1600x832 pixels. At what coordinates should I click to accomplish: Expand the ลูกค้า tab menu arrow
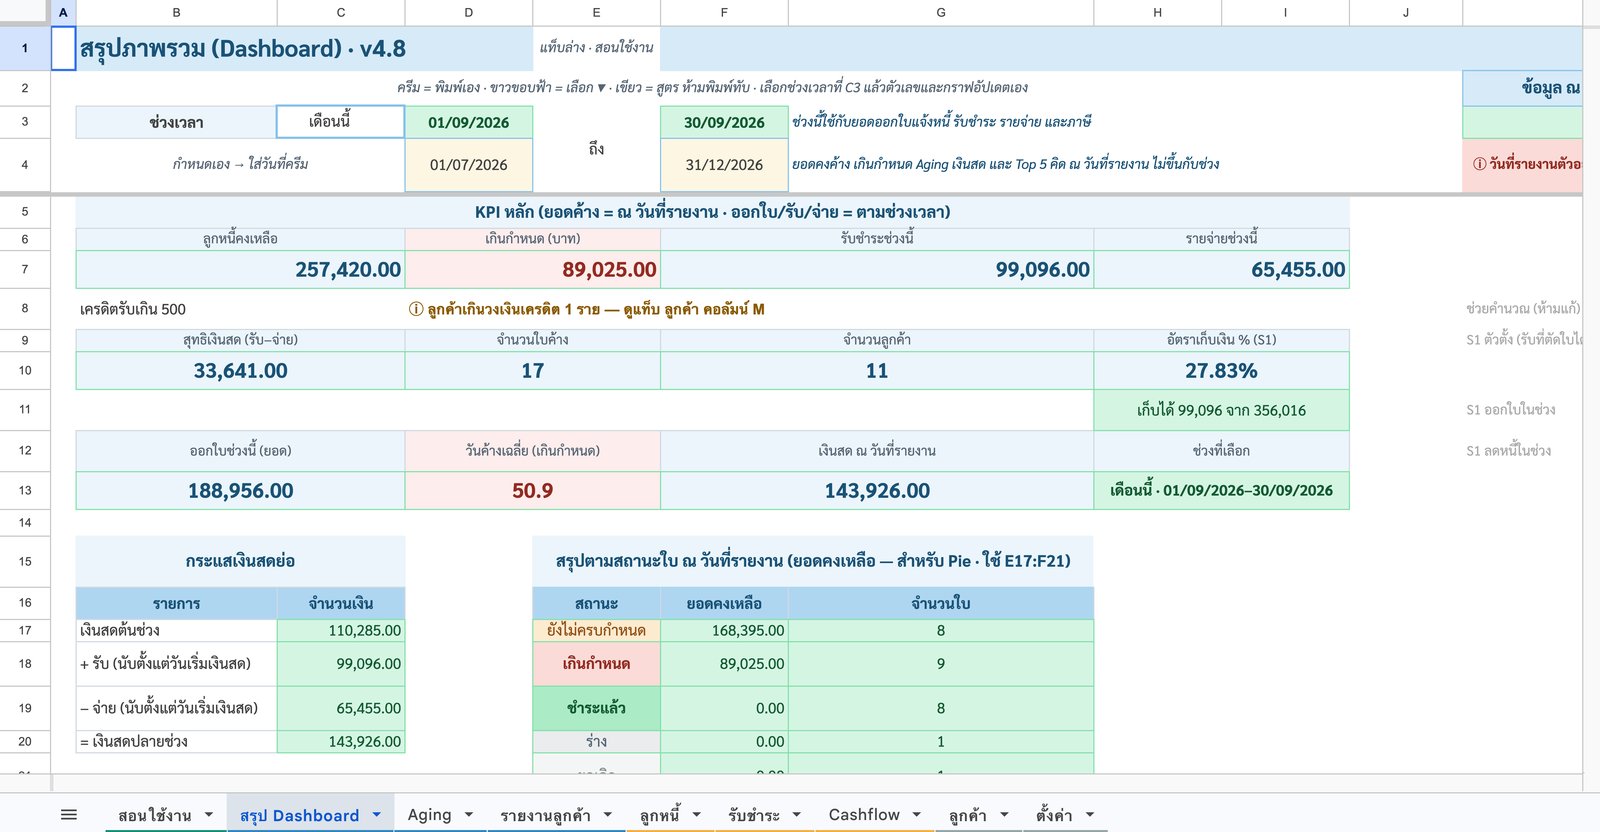1004,815
